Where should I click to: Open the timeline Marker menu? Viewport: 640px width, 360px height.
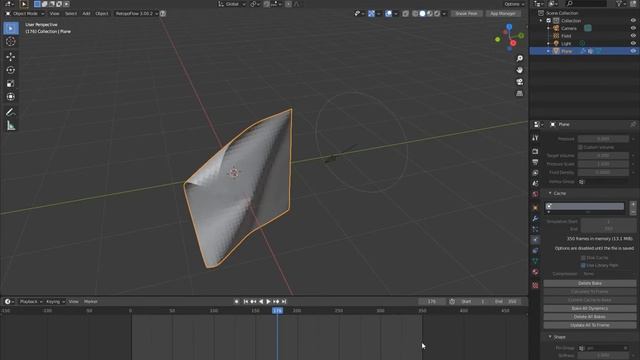[91, 302]
